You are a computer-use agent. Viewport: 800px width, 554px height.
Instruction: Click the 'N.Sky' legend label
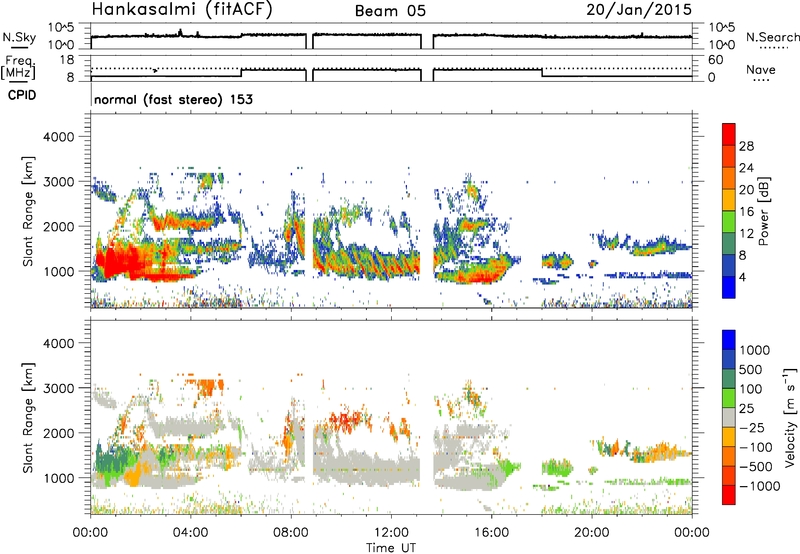point(19,37)
